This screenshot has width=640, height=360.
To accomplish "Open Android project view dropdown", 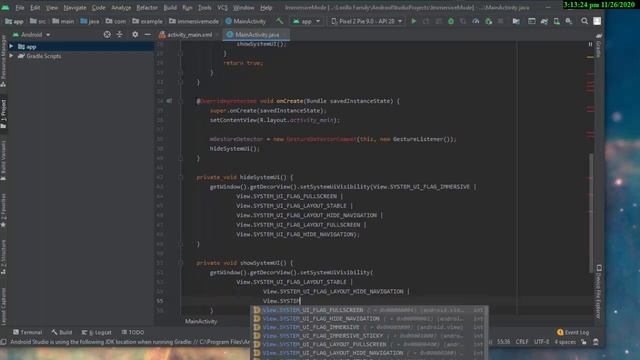I will pyautogui.click(x=32, y=35).
